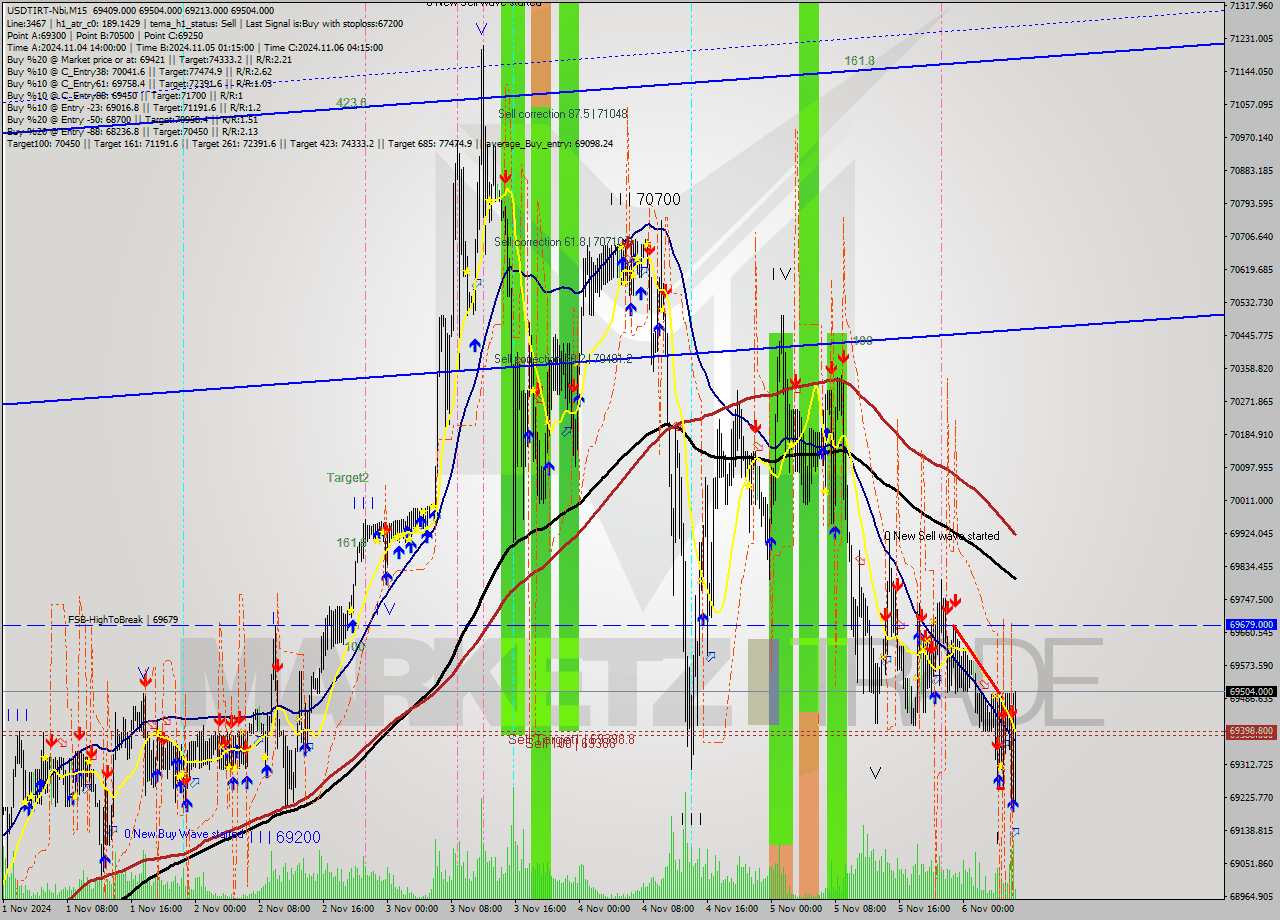Viewport: 1280px width, 920px height.
Task: Select the '0 New Sell wave started' annotation
Action: pyautogui.click(x=941, y=536)
